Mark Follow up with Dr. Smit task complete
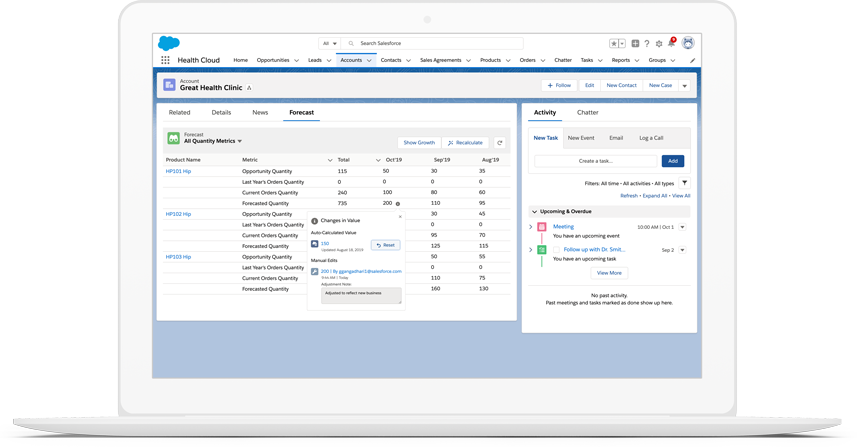 click(556, 250)
